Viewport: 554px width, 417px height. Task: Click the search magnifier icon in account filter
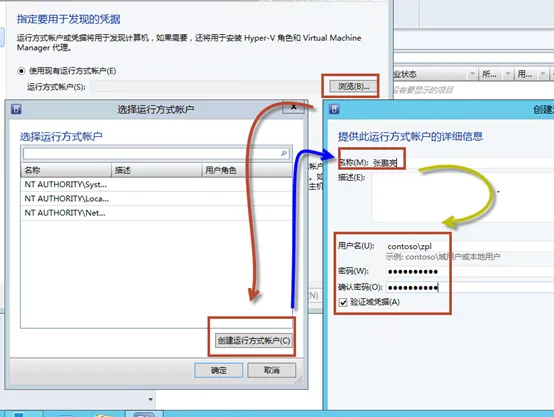coord(284,153)
